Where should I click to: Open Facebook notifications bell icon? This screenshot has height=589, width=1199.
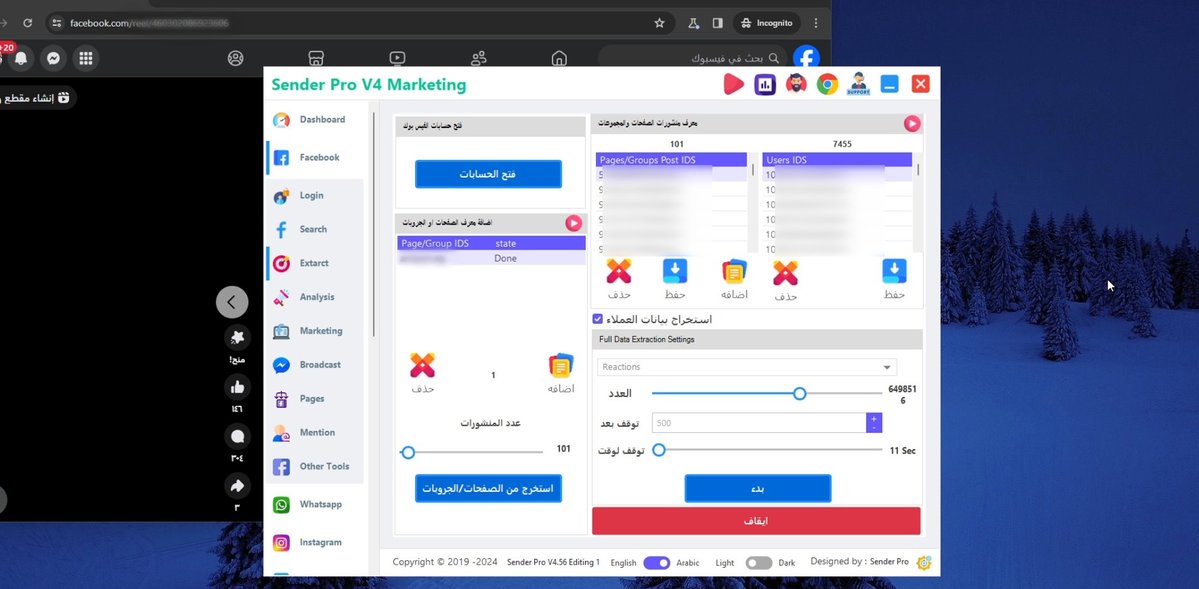tap(21, 58)
